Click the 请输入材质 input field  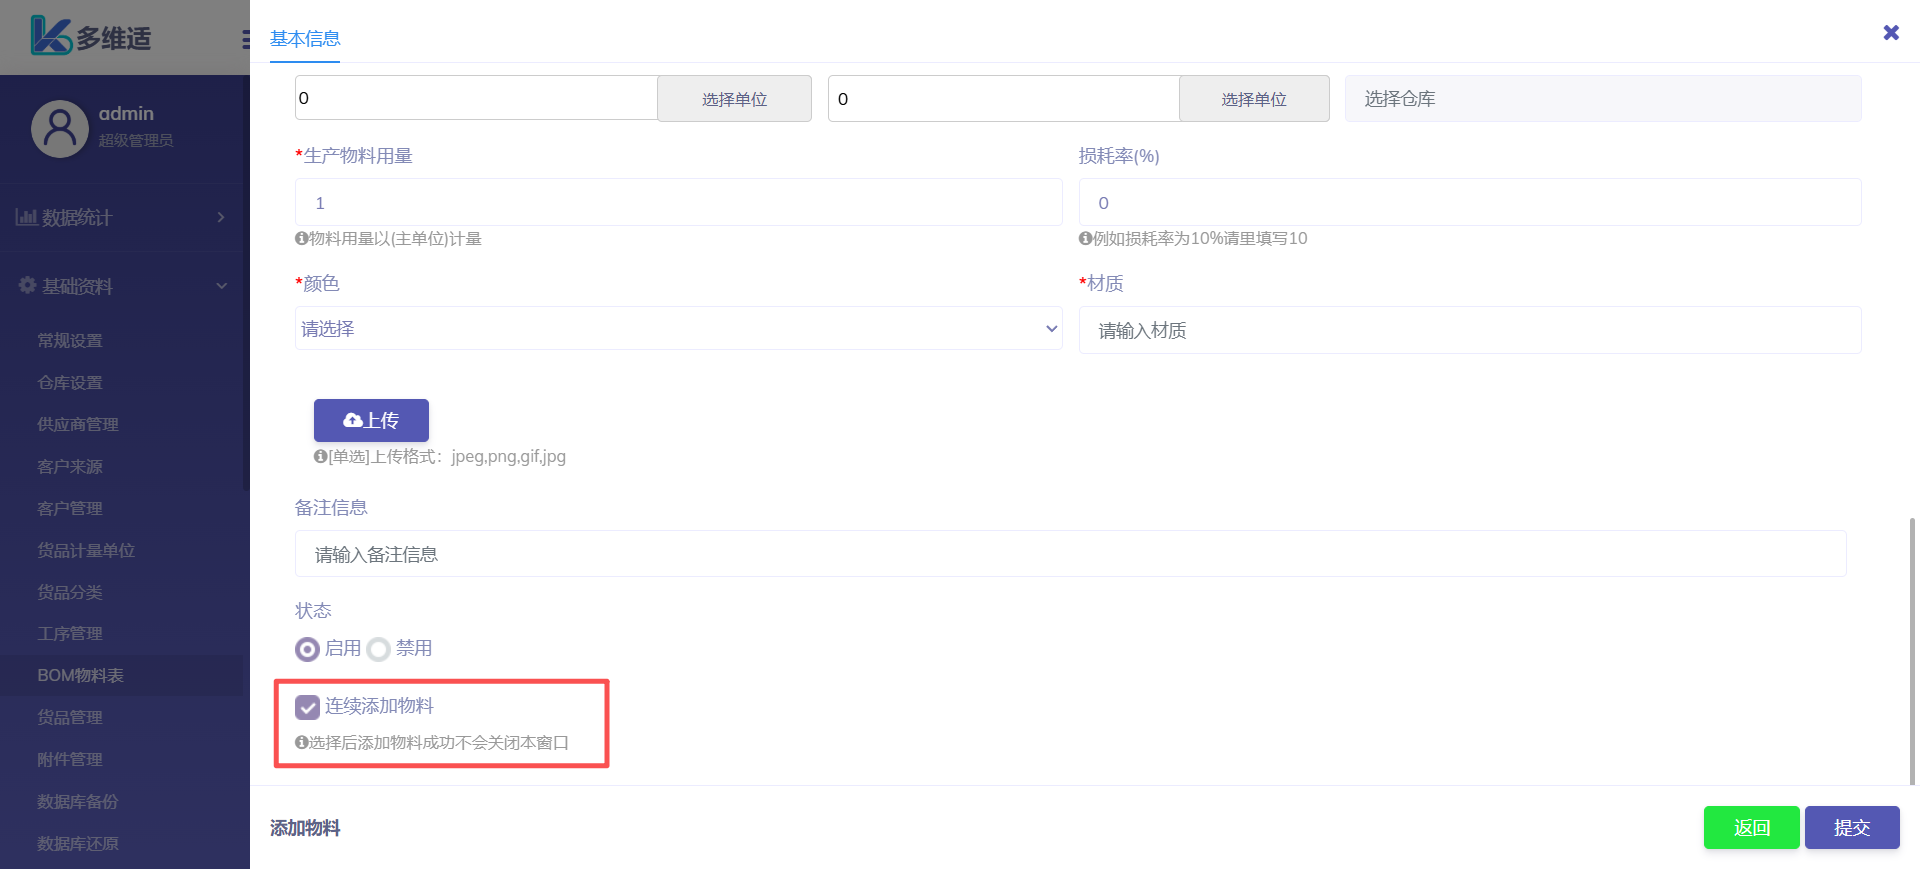tap(1469, 330)
